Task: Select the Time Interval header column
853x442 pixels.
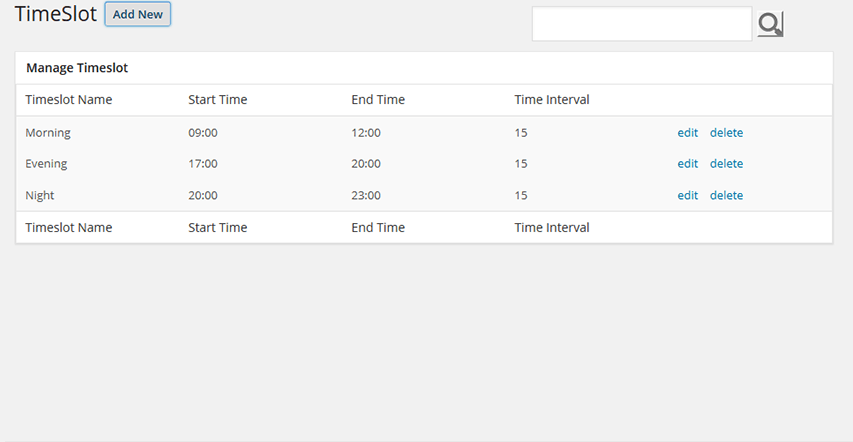Action: pyautogui.click(x=552, y=100)
